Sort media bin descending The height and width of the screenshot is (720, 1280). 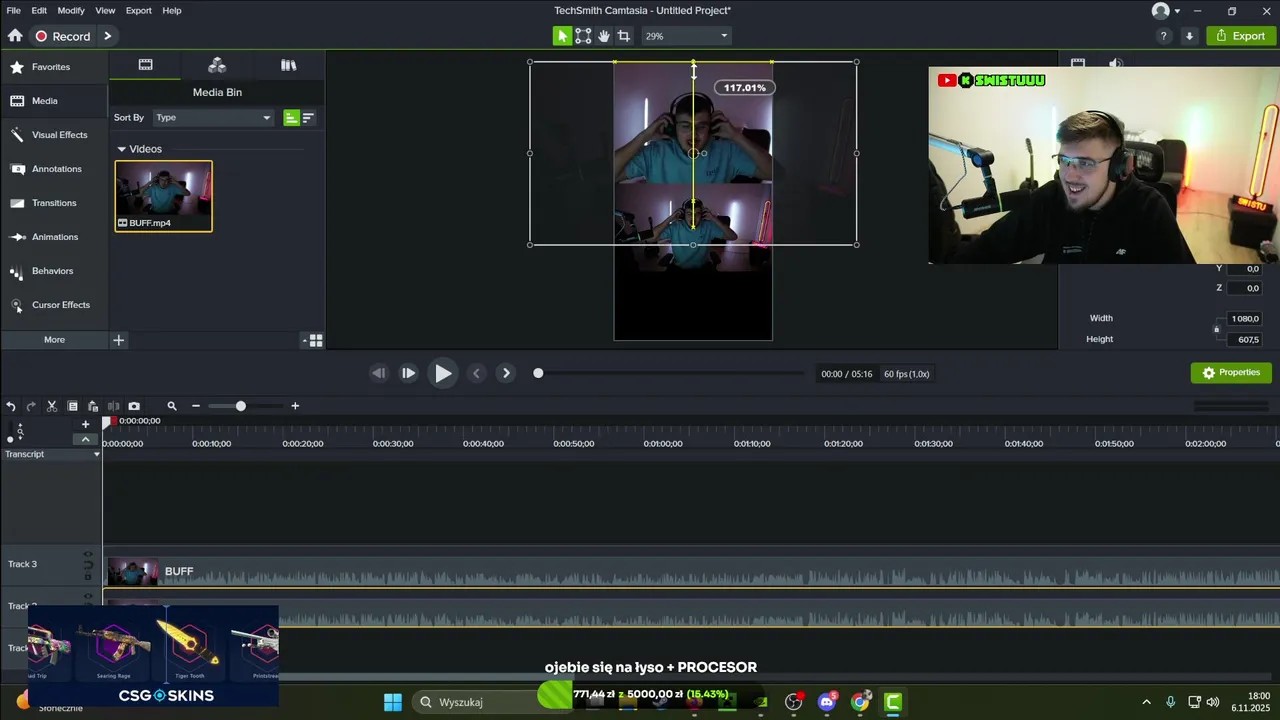pyautogui.click(x=308, y=118)
